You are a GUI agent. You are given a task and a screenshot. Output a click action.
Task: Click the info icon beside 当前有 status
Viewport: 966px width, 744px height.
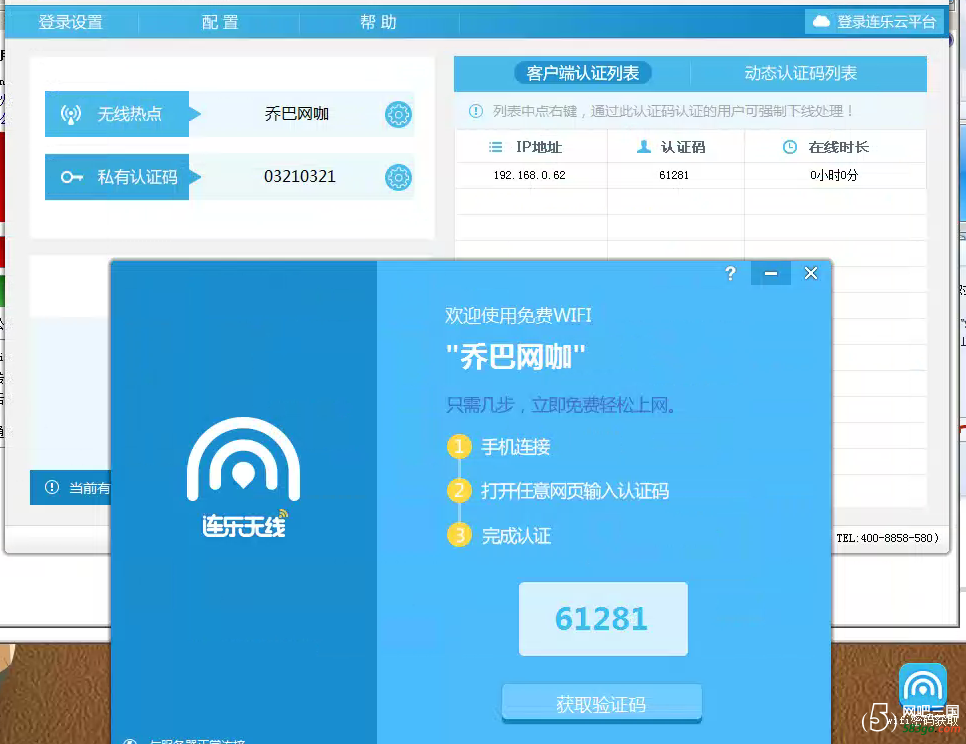pos(52,487)
